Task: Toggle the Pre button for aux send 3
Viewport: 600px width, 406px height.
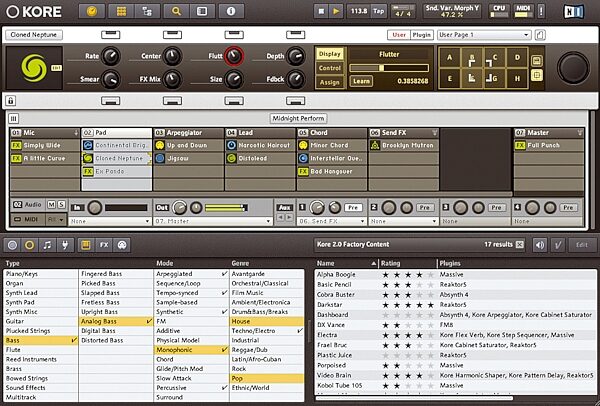Action: (x=496, y=208)
